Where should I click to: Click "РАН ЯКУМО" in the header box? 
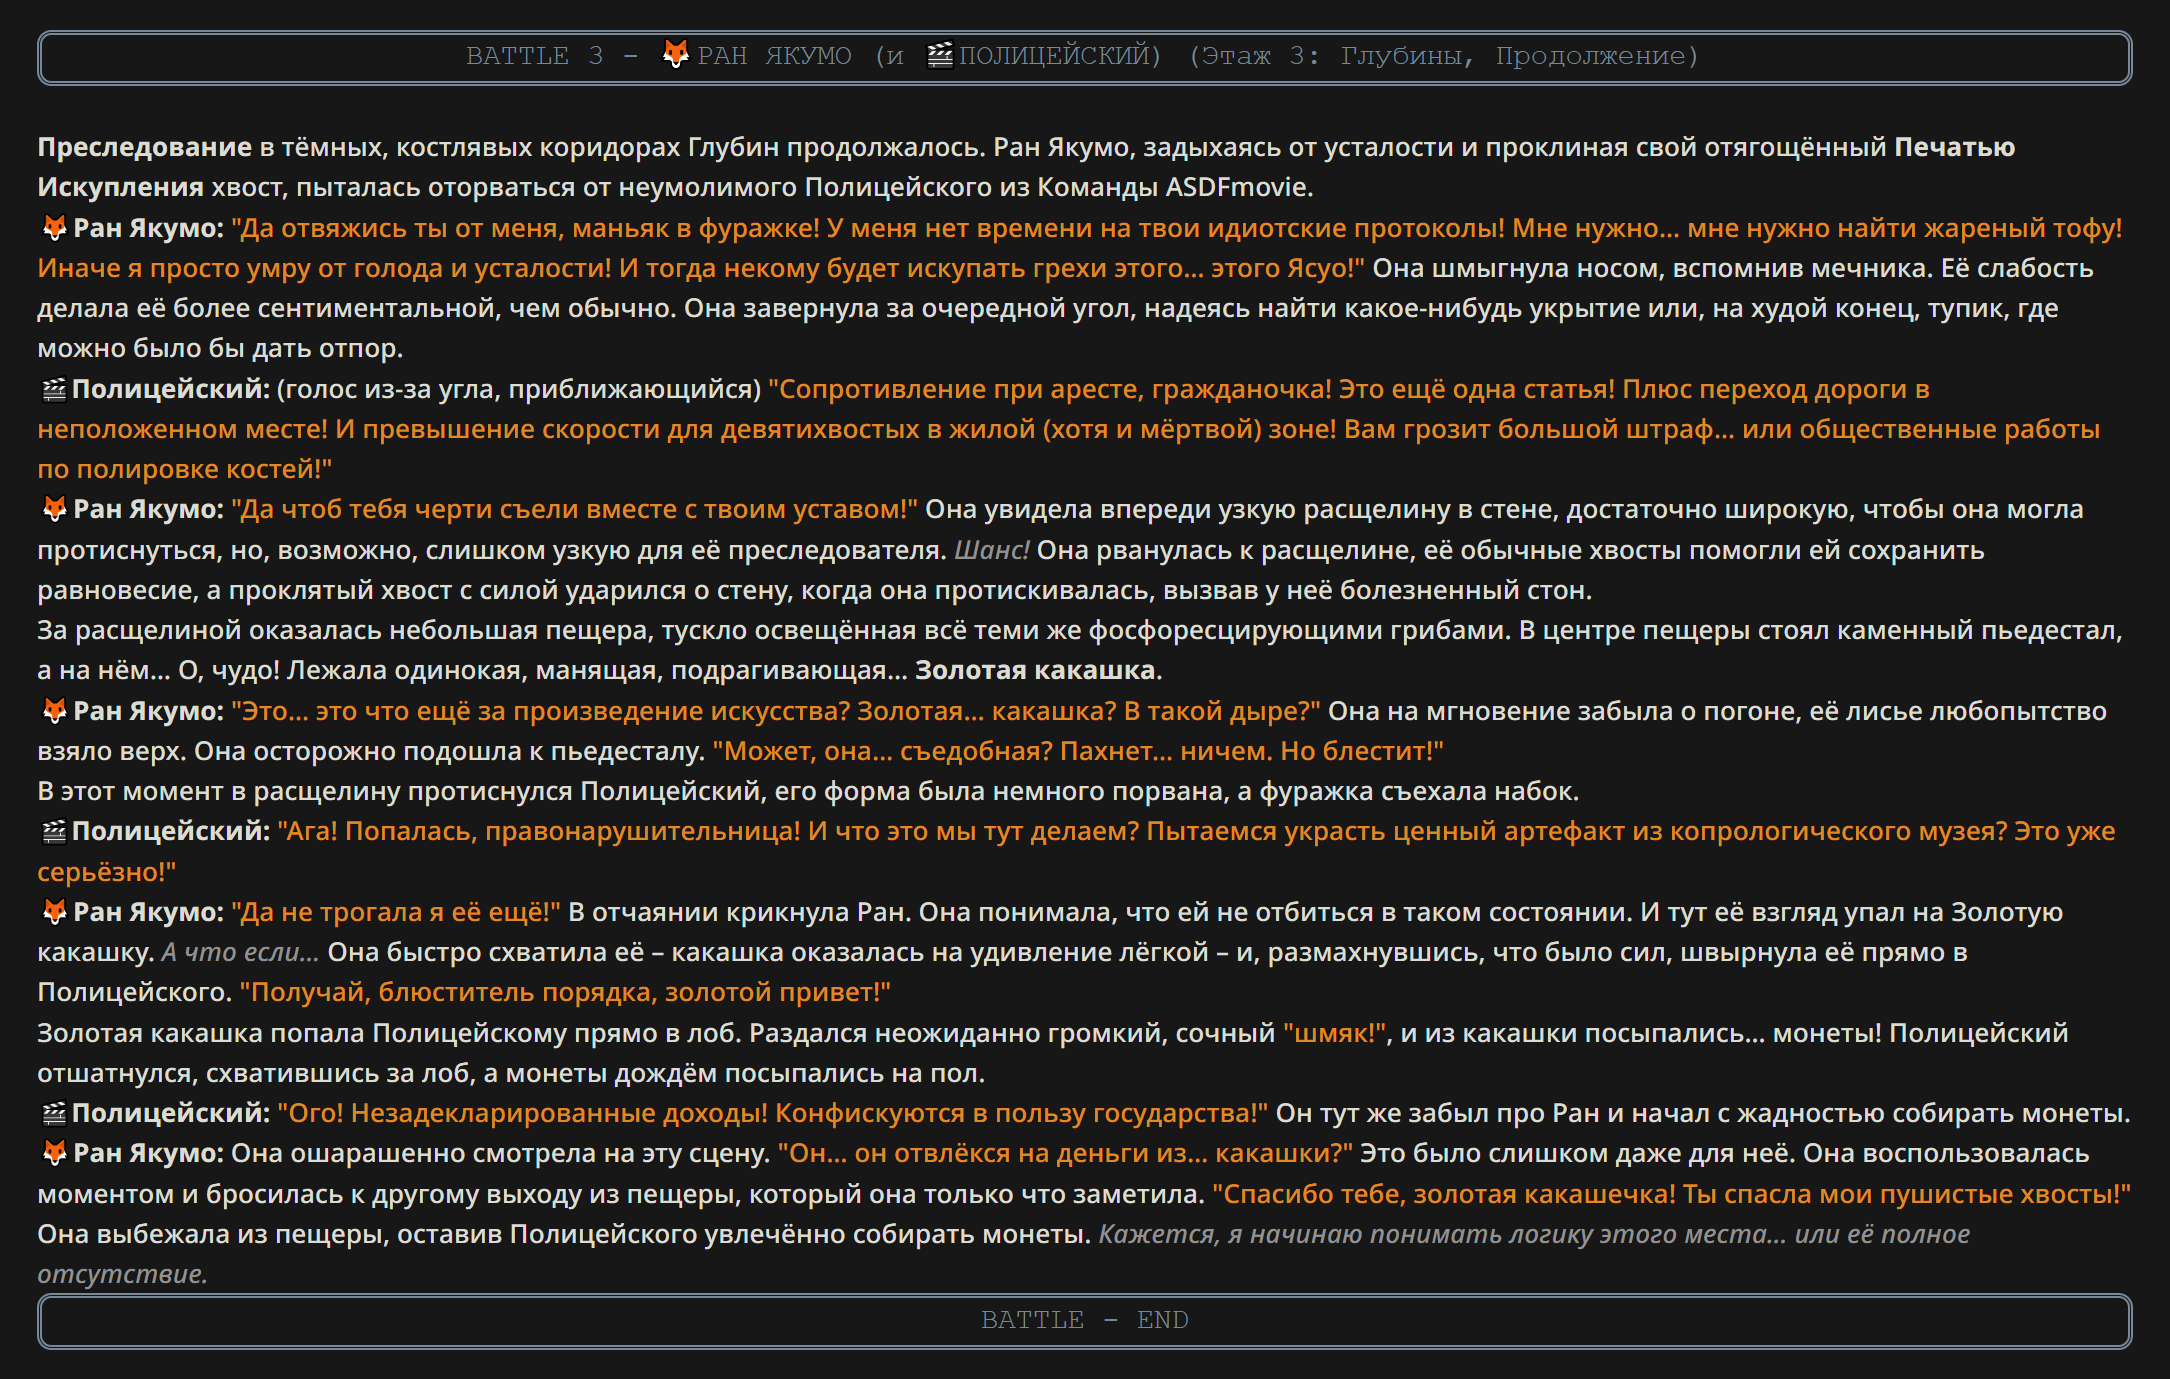coord(775,56)
